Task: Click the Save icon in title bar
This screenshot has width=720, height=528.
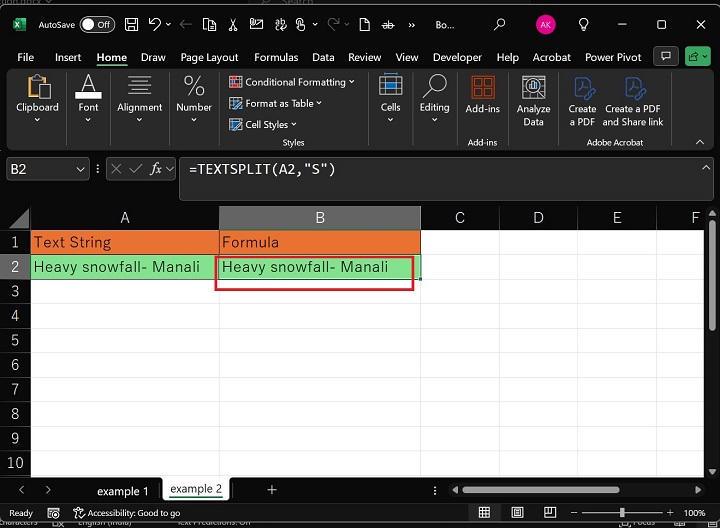Action: [x=131, y=24]
